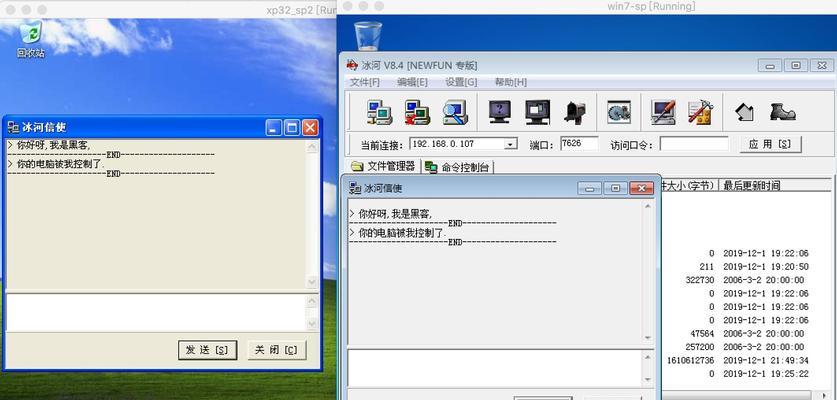Image resolution: width=837 pixels, height=400 pixels.
Task: Click the delete host icon with red X
Action: click(x=417, y=112)
